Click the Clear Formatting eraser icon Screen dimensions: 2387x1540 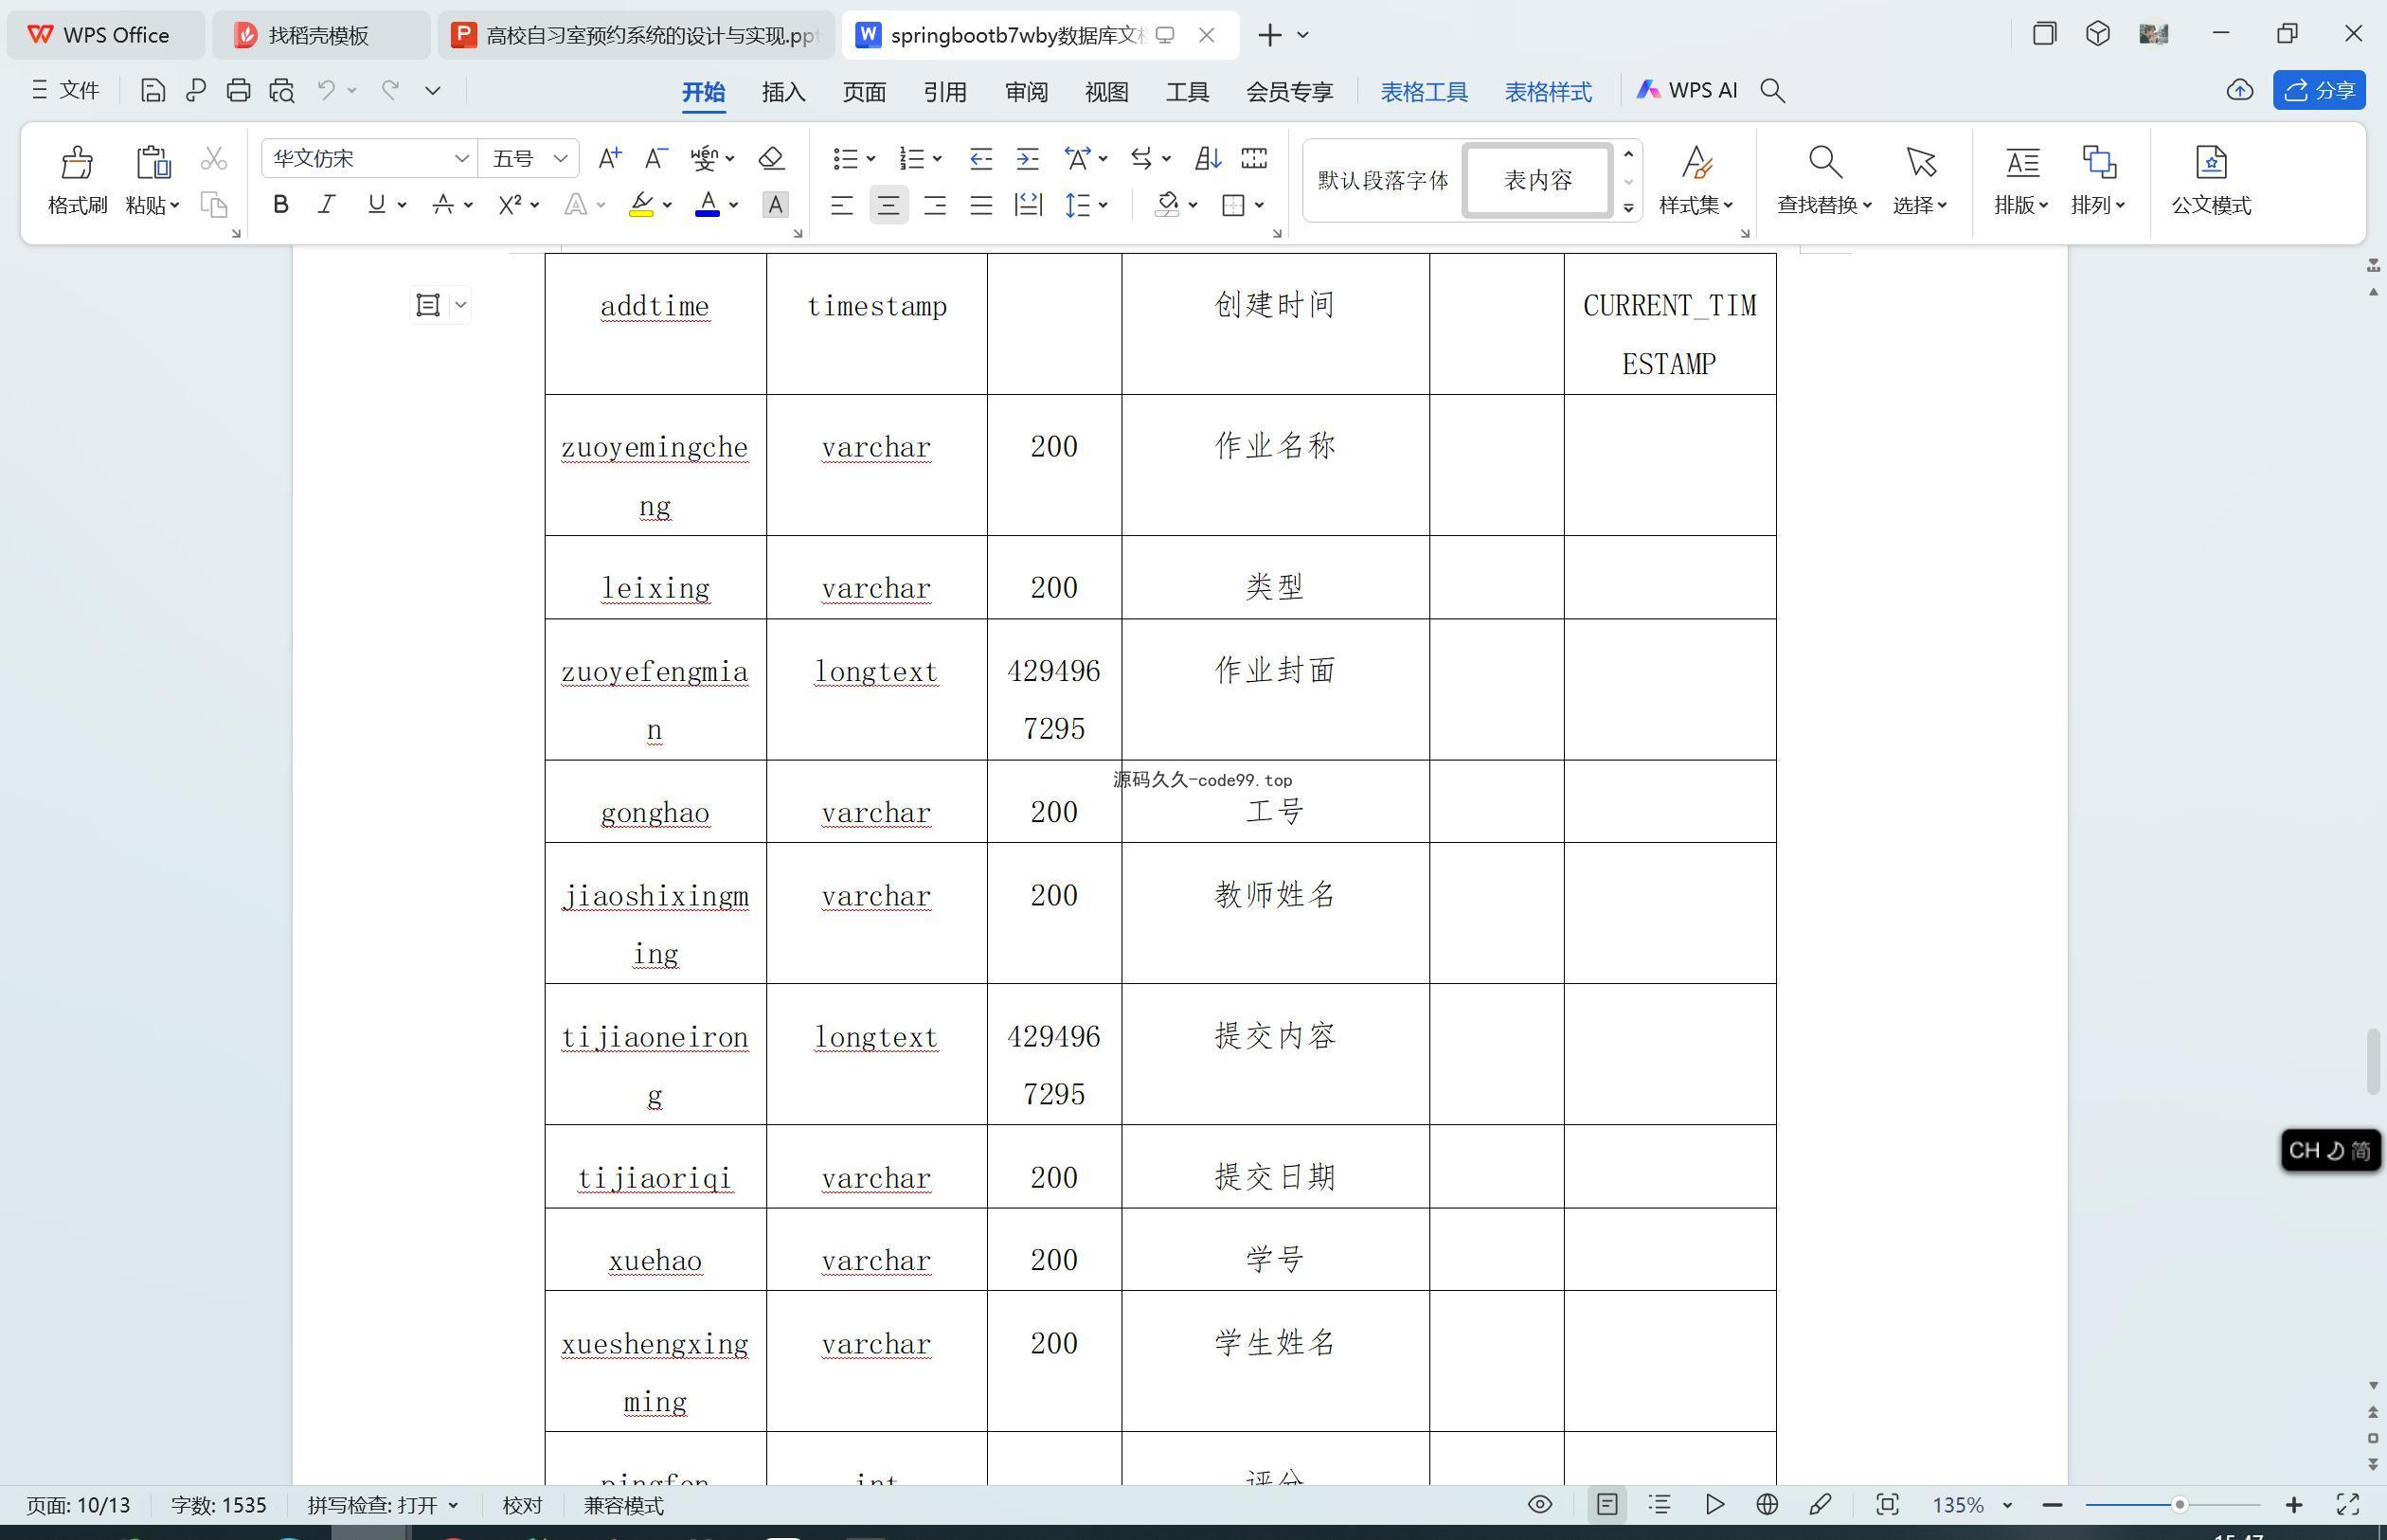(771, 158)
